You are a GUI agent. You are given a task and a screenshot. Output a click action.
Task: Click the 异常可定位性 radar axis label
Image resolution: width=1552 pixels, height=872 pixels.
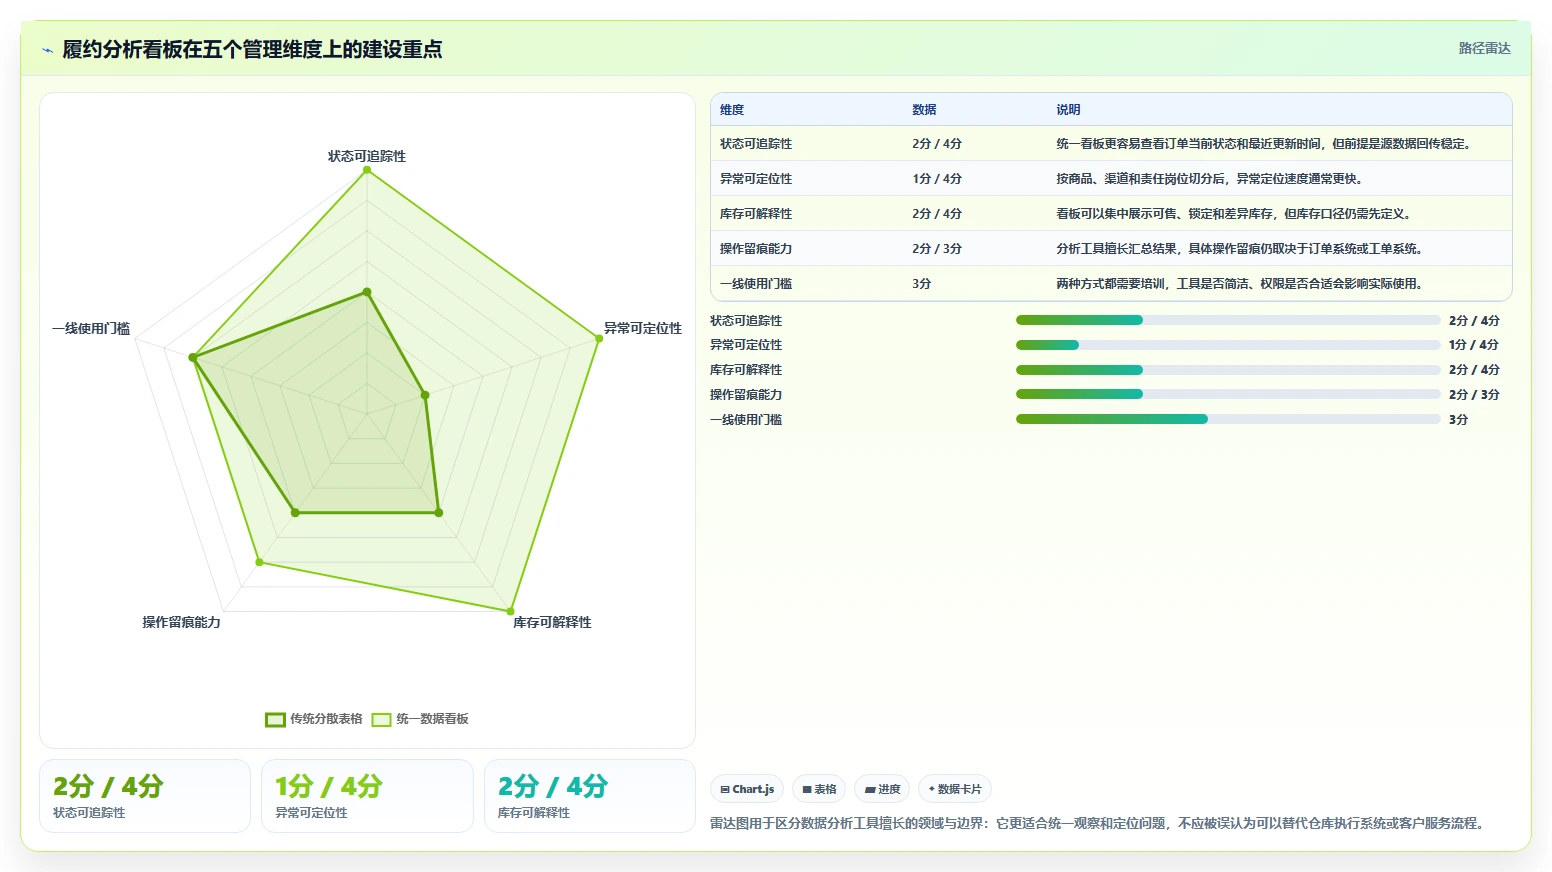click(x=643, y=328)
